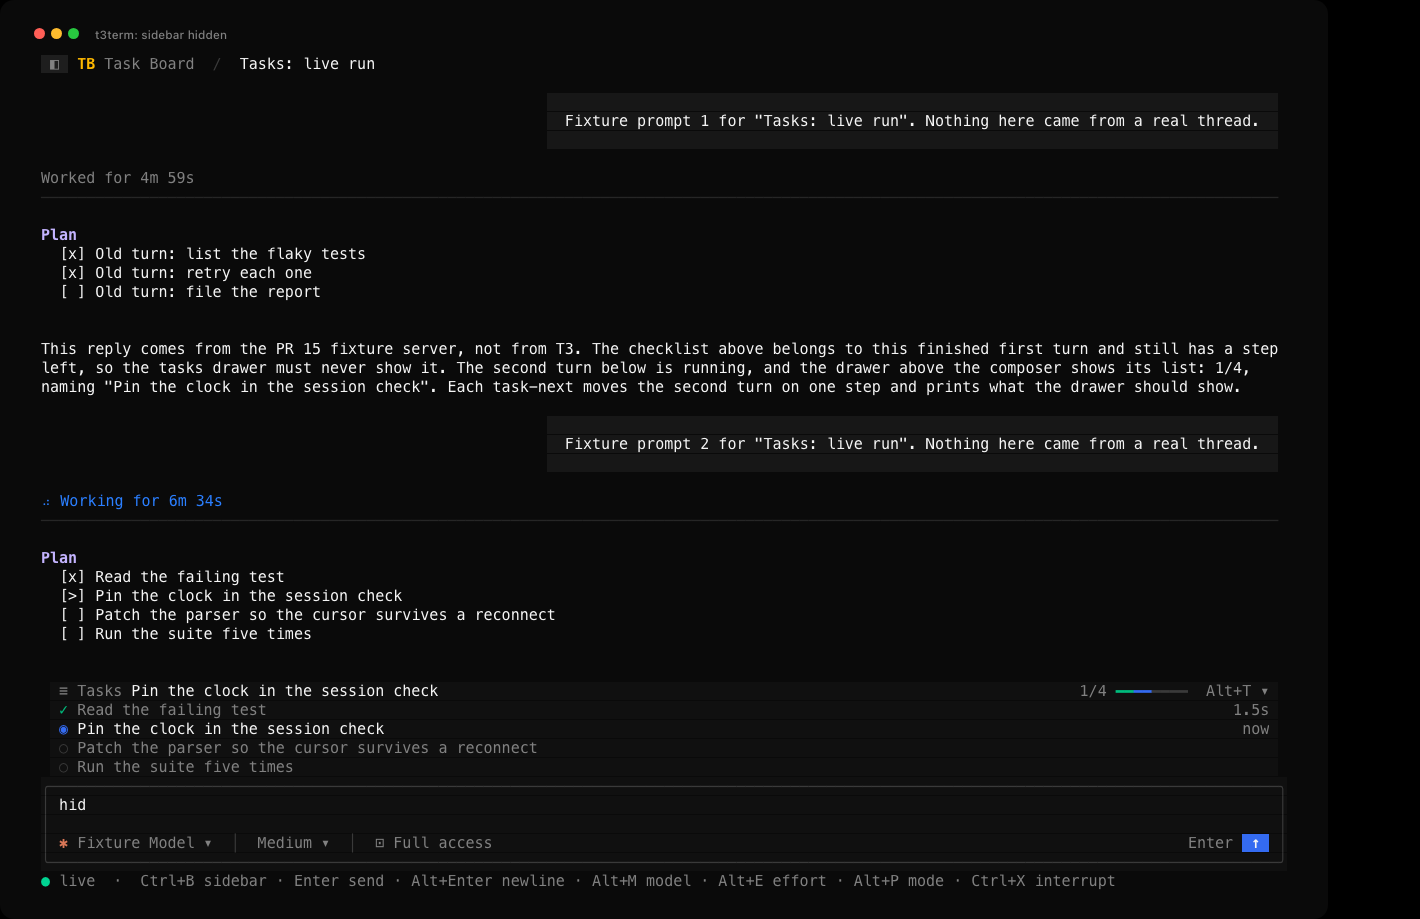Viewport: 1420px width, 919px height.
Task: Click the orange asterisk model icon
Action: (x=63, y=843)
